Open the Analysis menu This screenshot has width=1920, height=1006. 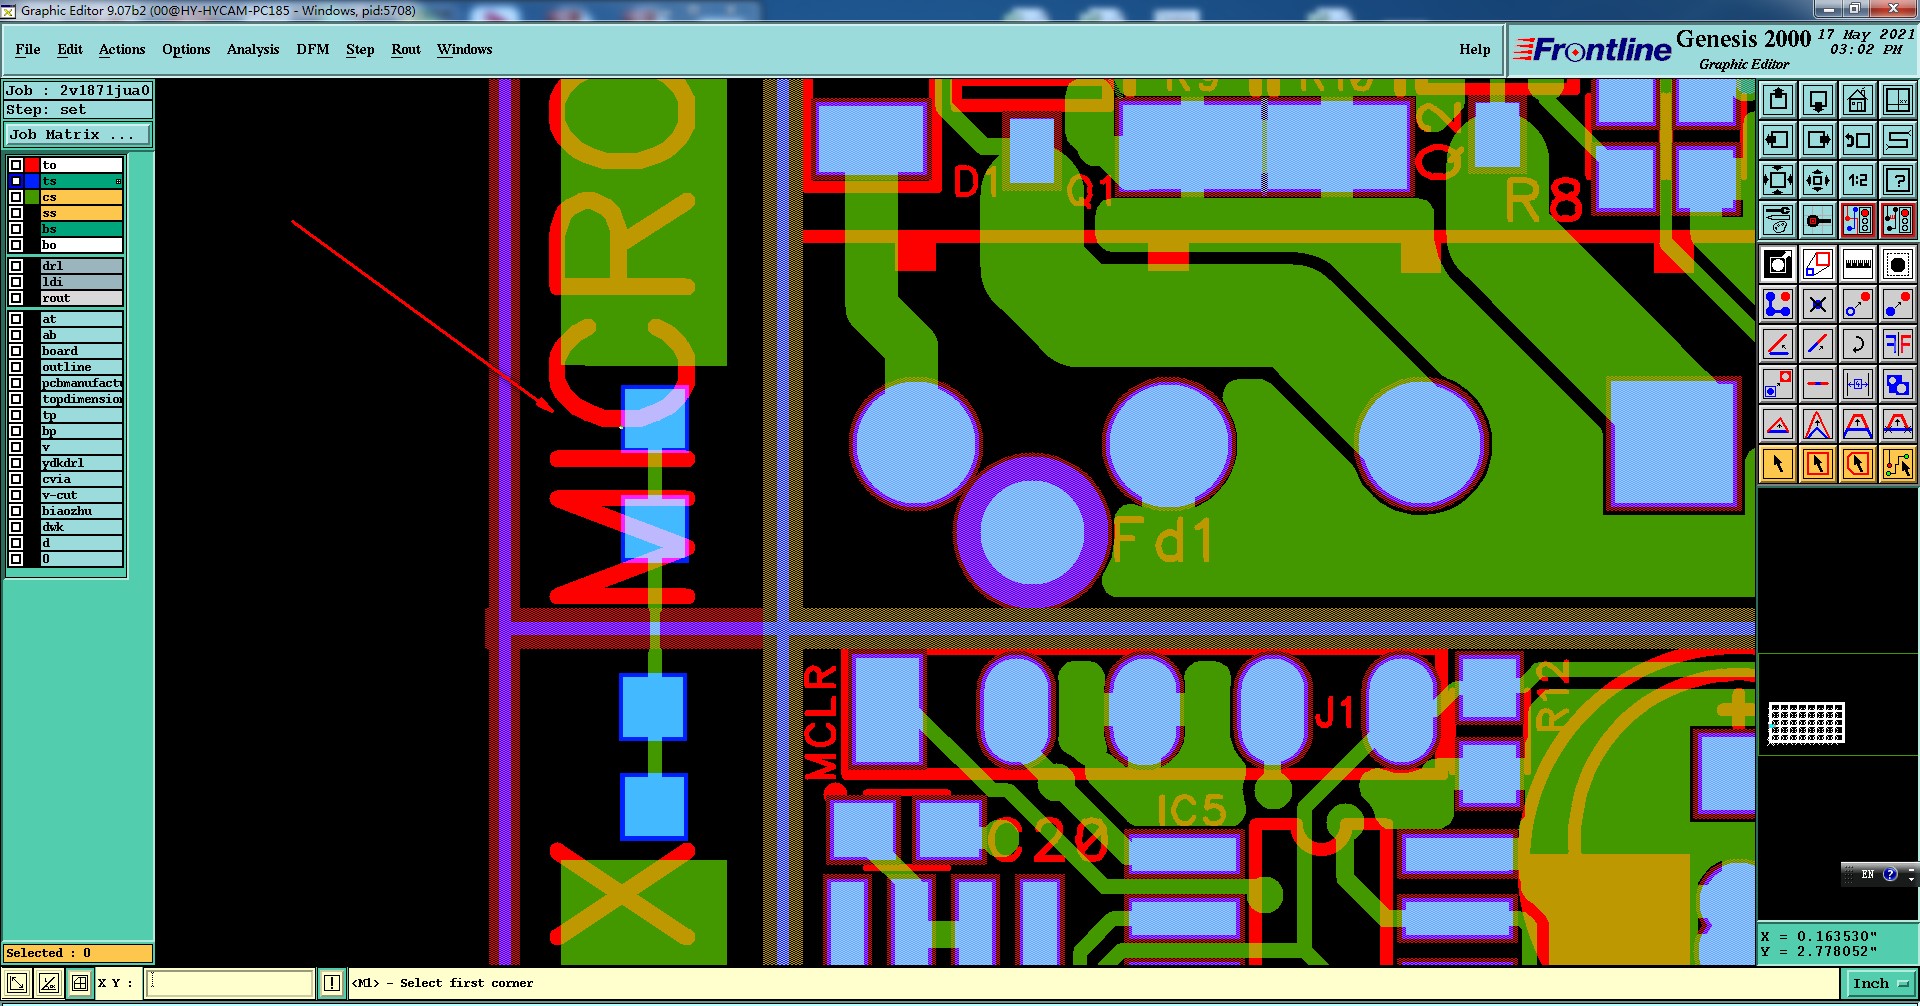tap(253, 49)
